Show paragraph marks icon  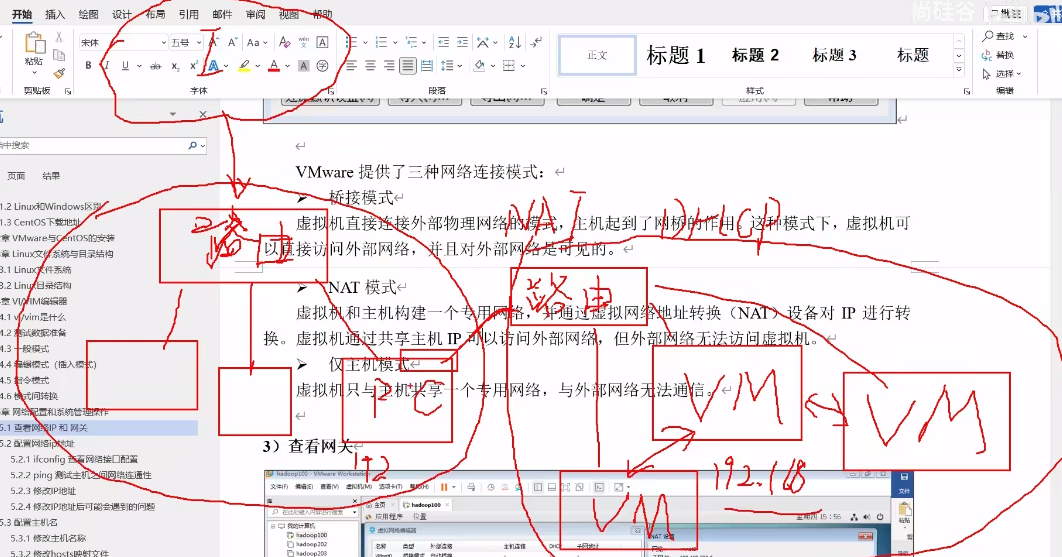tap(536, 42)
